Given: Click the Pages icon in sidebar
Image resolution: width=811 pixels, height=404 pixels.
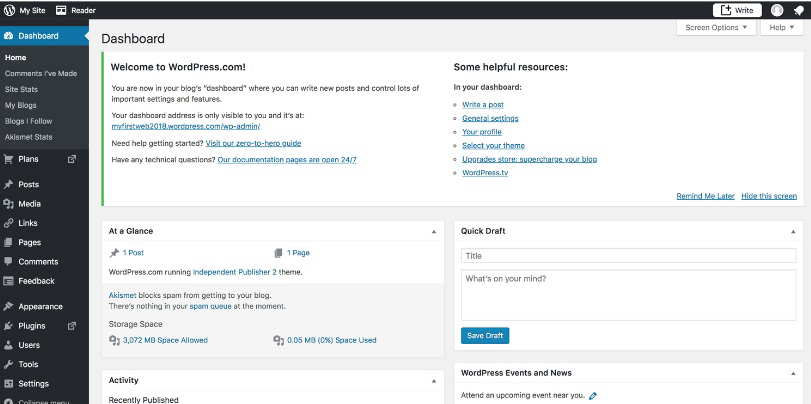Looking at the screenshot, I should coord(8,242).
